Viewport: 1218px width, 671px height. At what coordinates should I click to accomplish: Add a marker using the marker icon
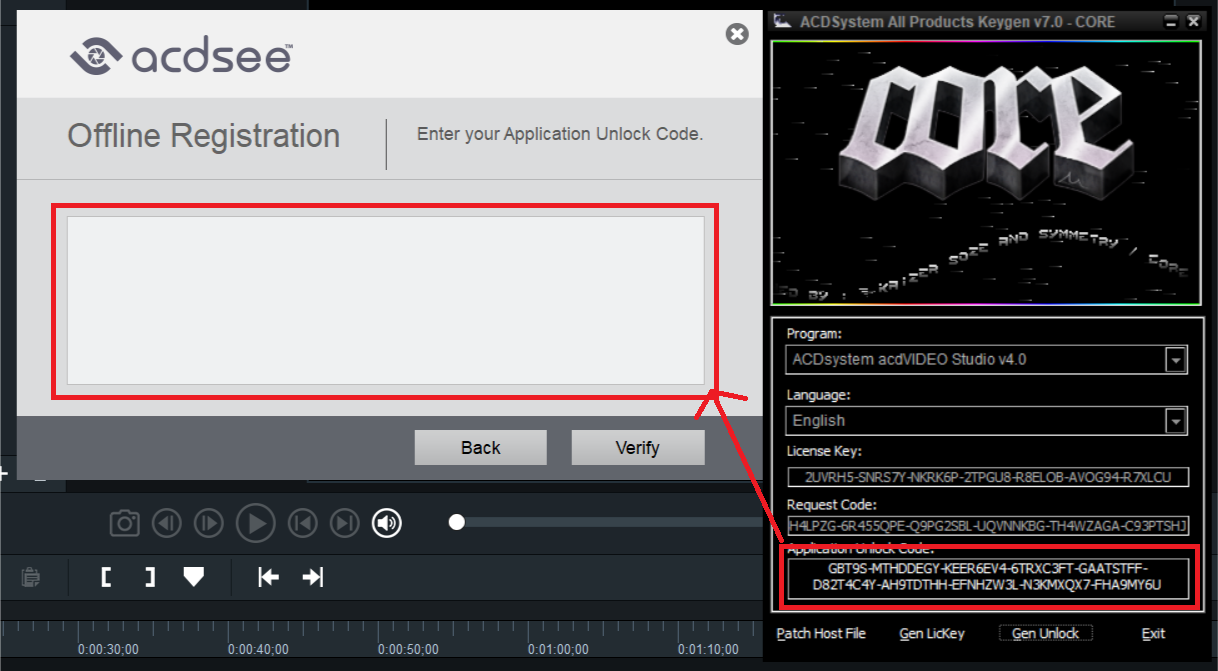194,577
